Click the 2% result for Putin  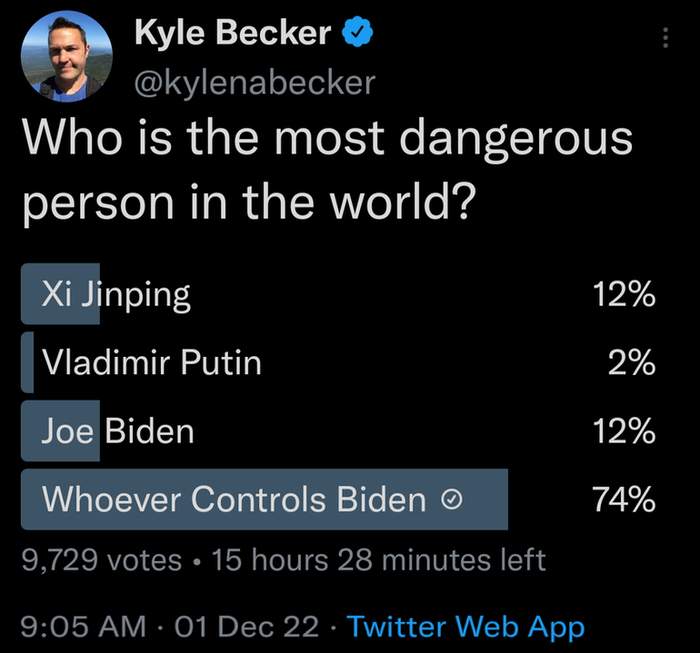pos(632,362)
